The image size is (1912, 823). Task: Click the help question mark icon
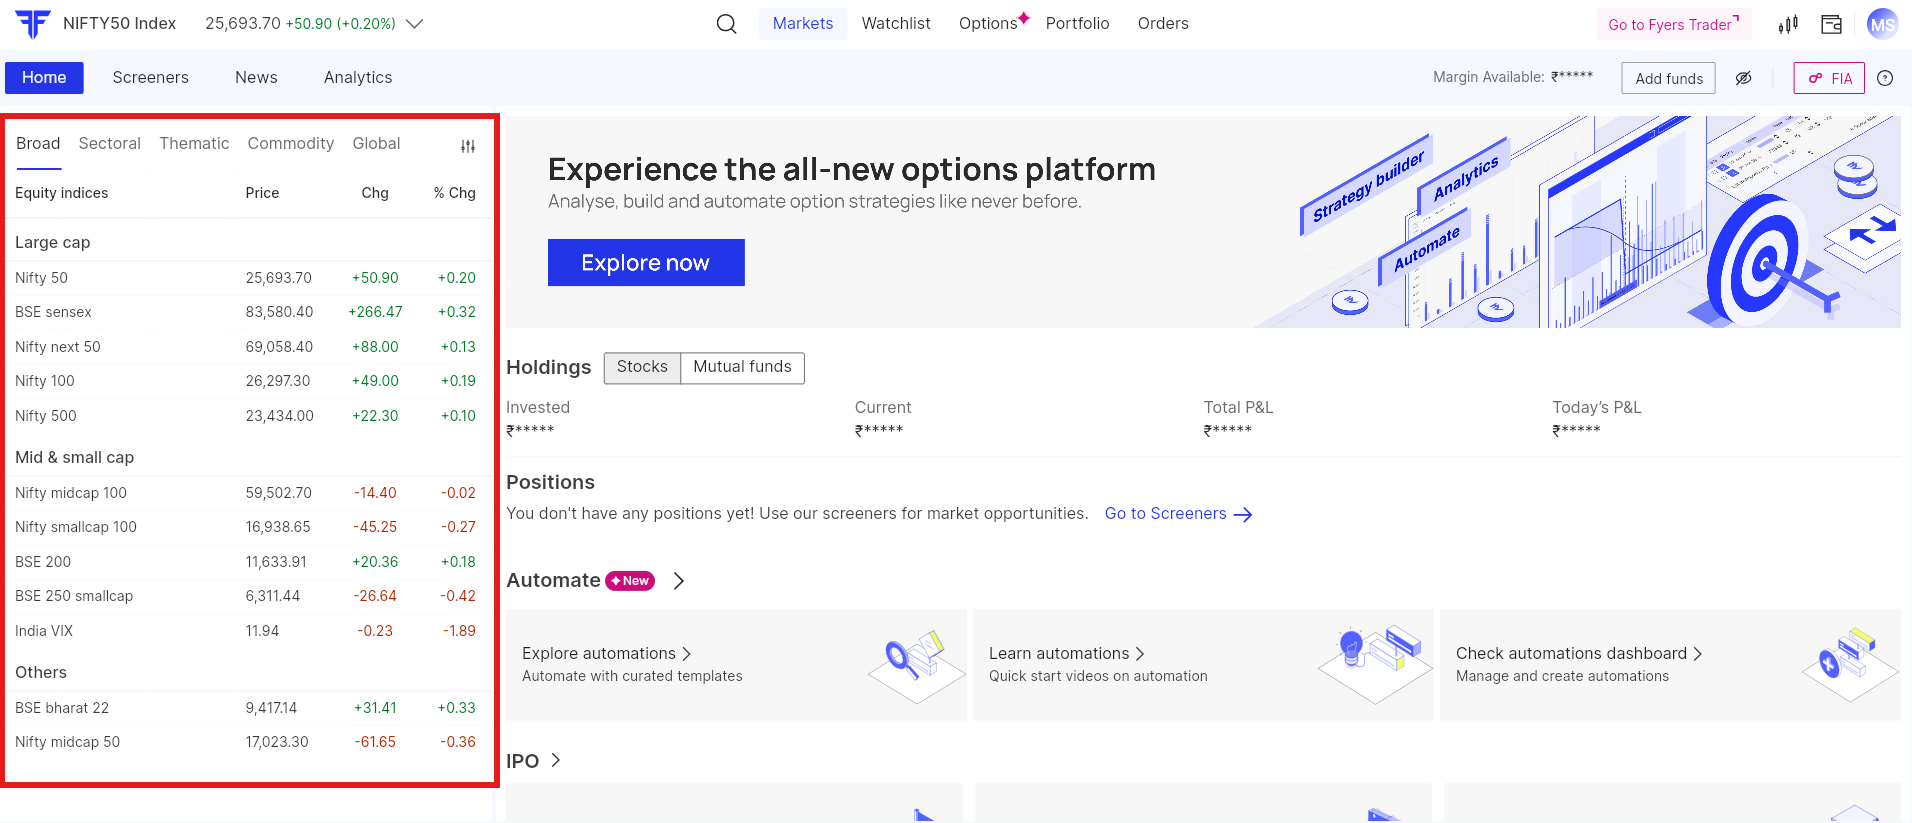(x=1885, y=78)
